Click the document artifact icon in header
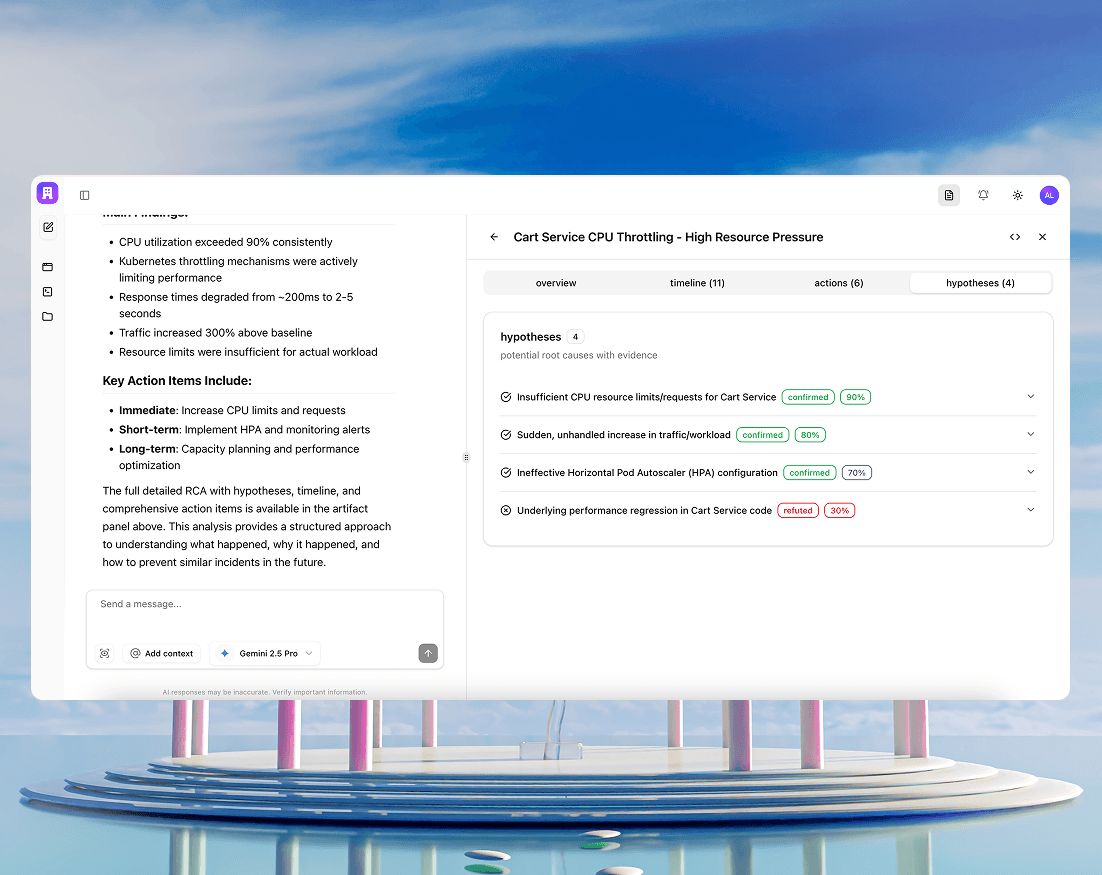This screenshot has width=1102, height=875. pos(948,195)
